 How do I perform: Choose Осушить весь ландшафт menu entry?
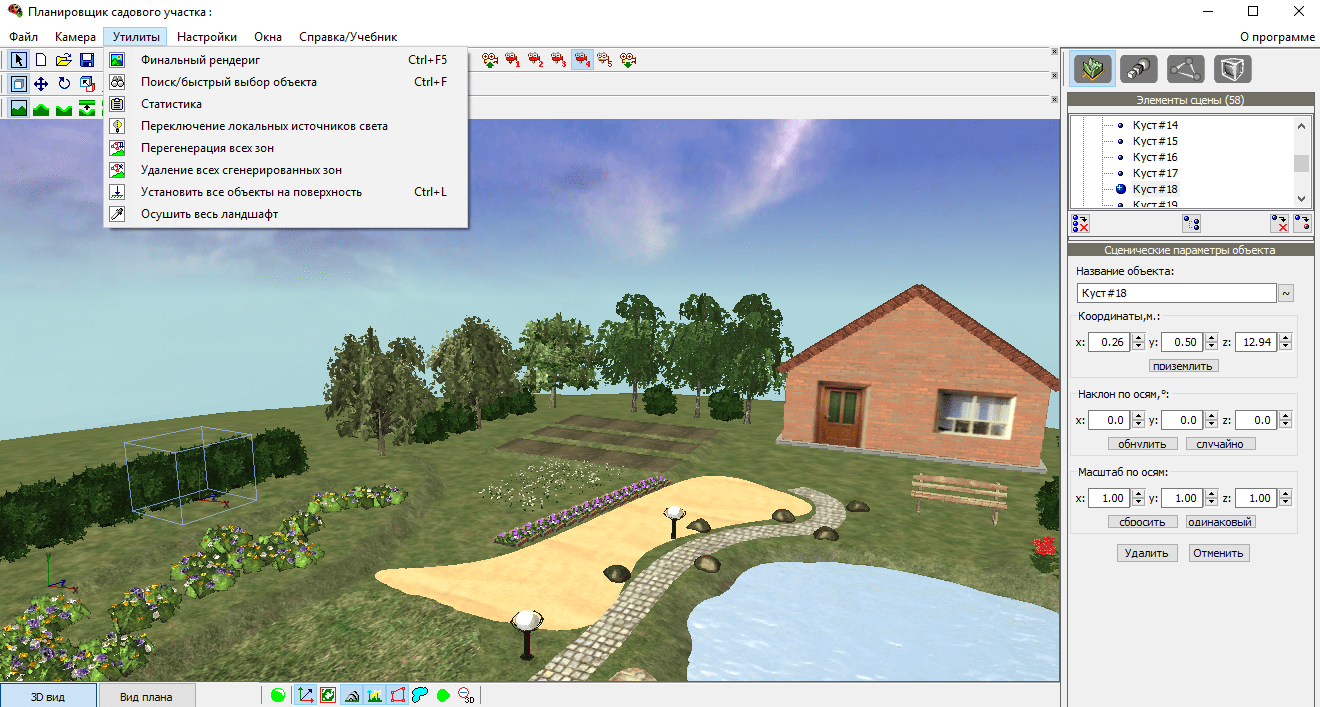click(x=285, y=214)
